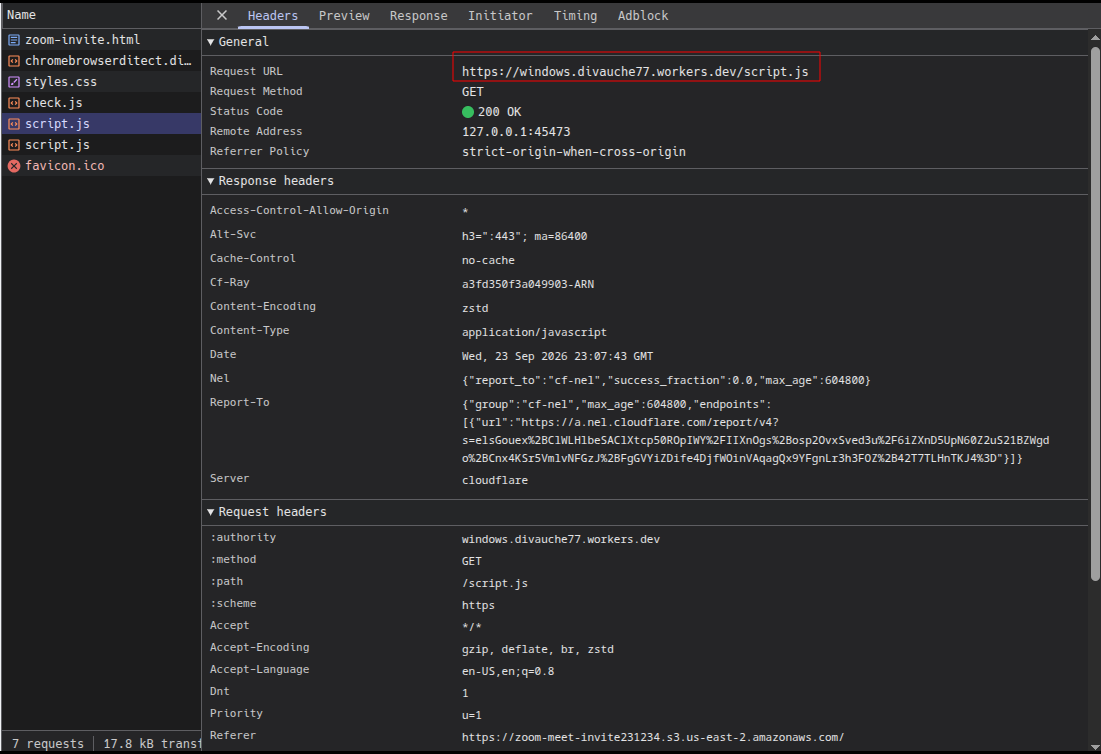The width and height of the screenshot is (1101, 754).
Task: Click the styles.css stylesheet icon
Action: coord(14,82)
